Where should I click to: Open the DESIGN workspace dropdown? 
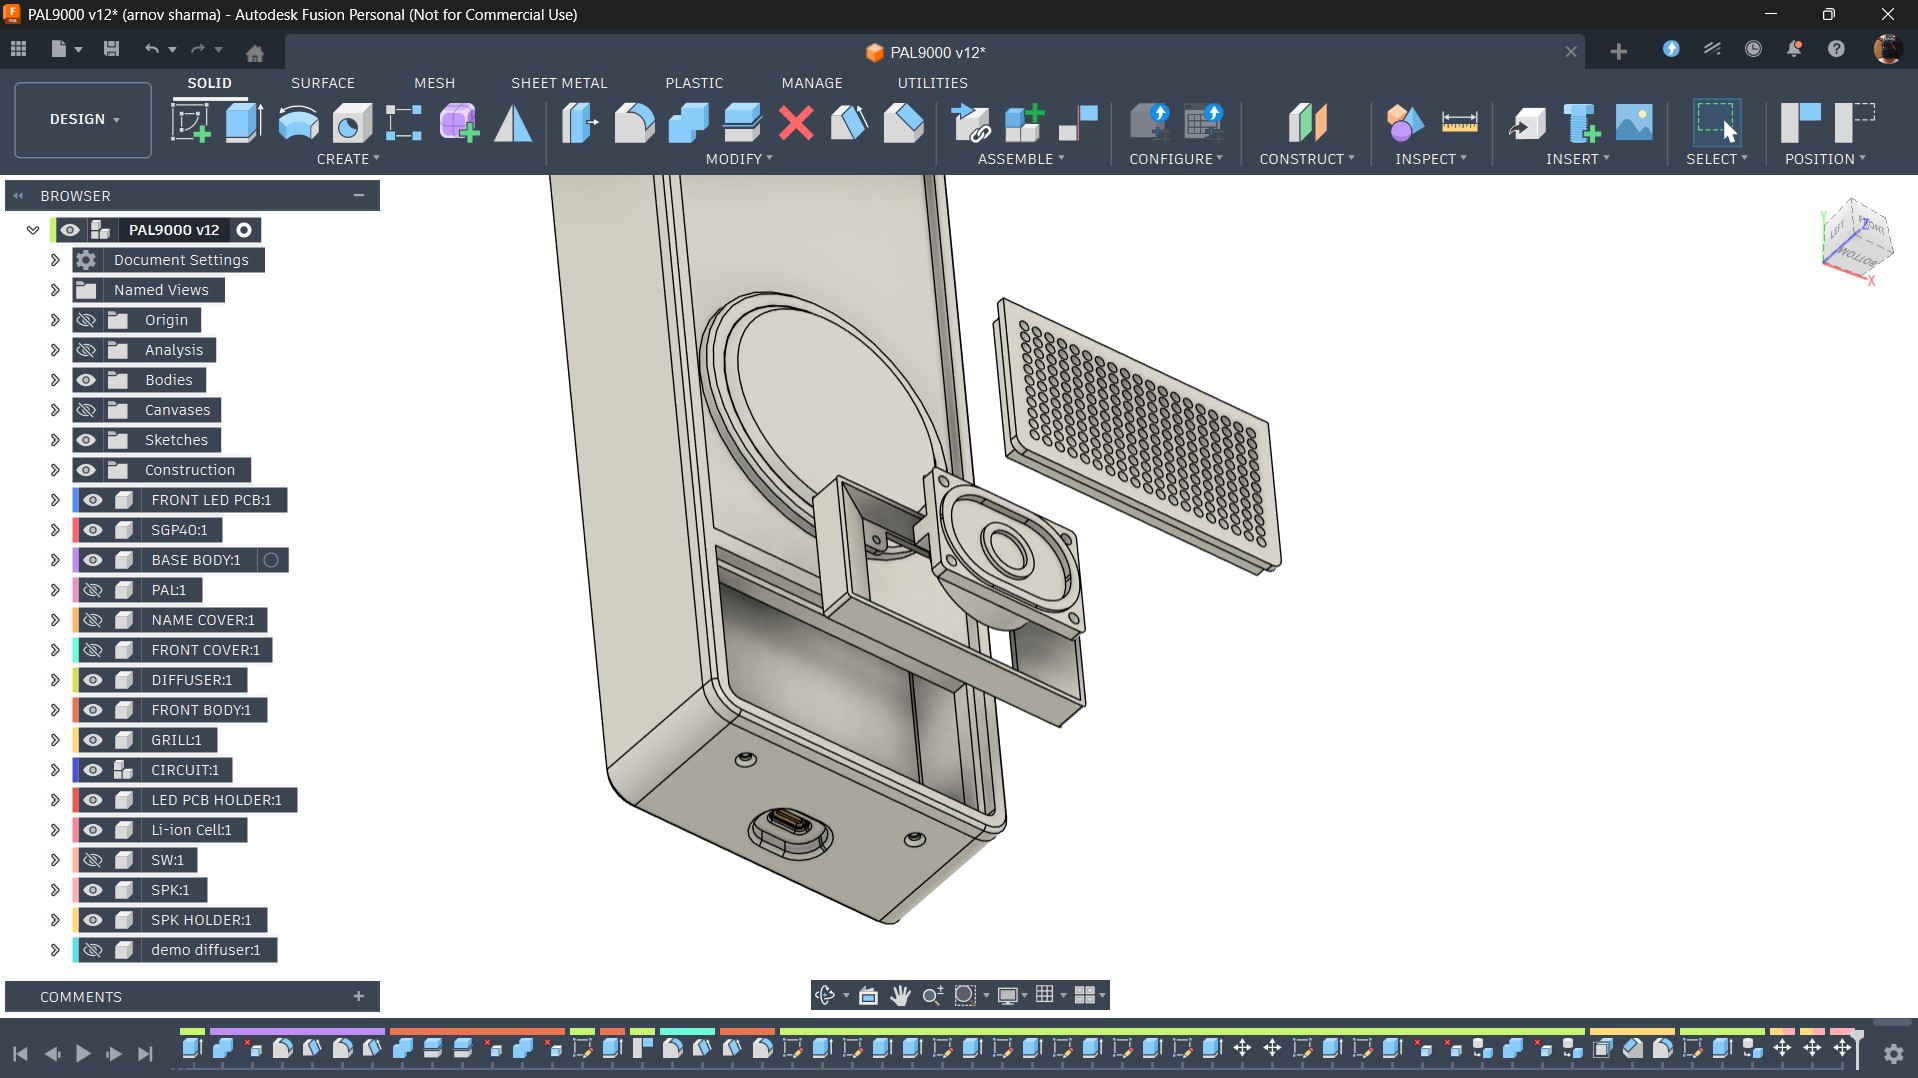click(x=84, y=119)
